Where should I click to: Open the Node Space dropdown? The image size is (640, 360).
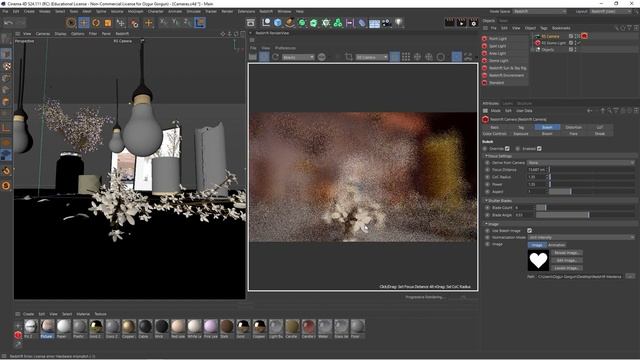(539, 11)
